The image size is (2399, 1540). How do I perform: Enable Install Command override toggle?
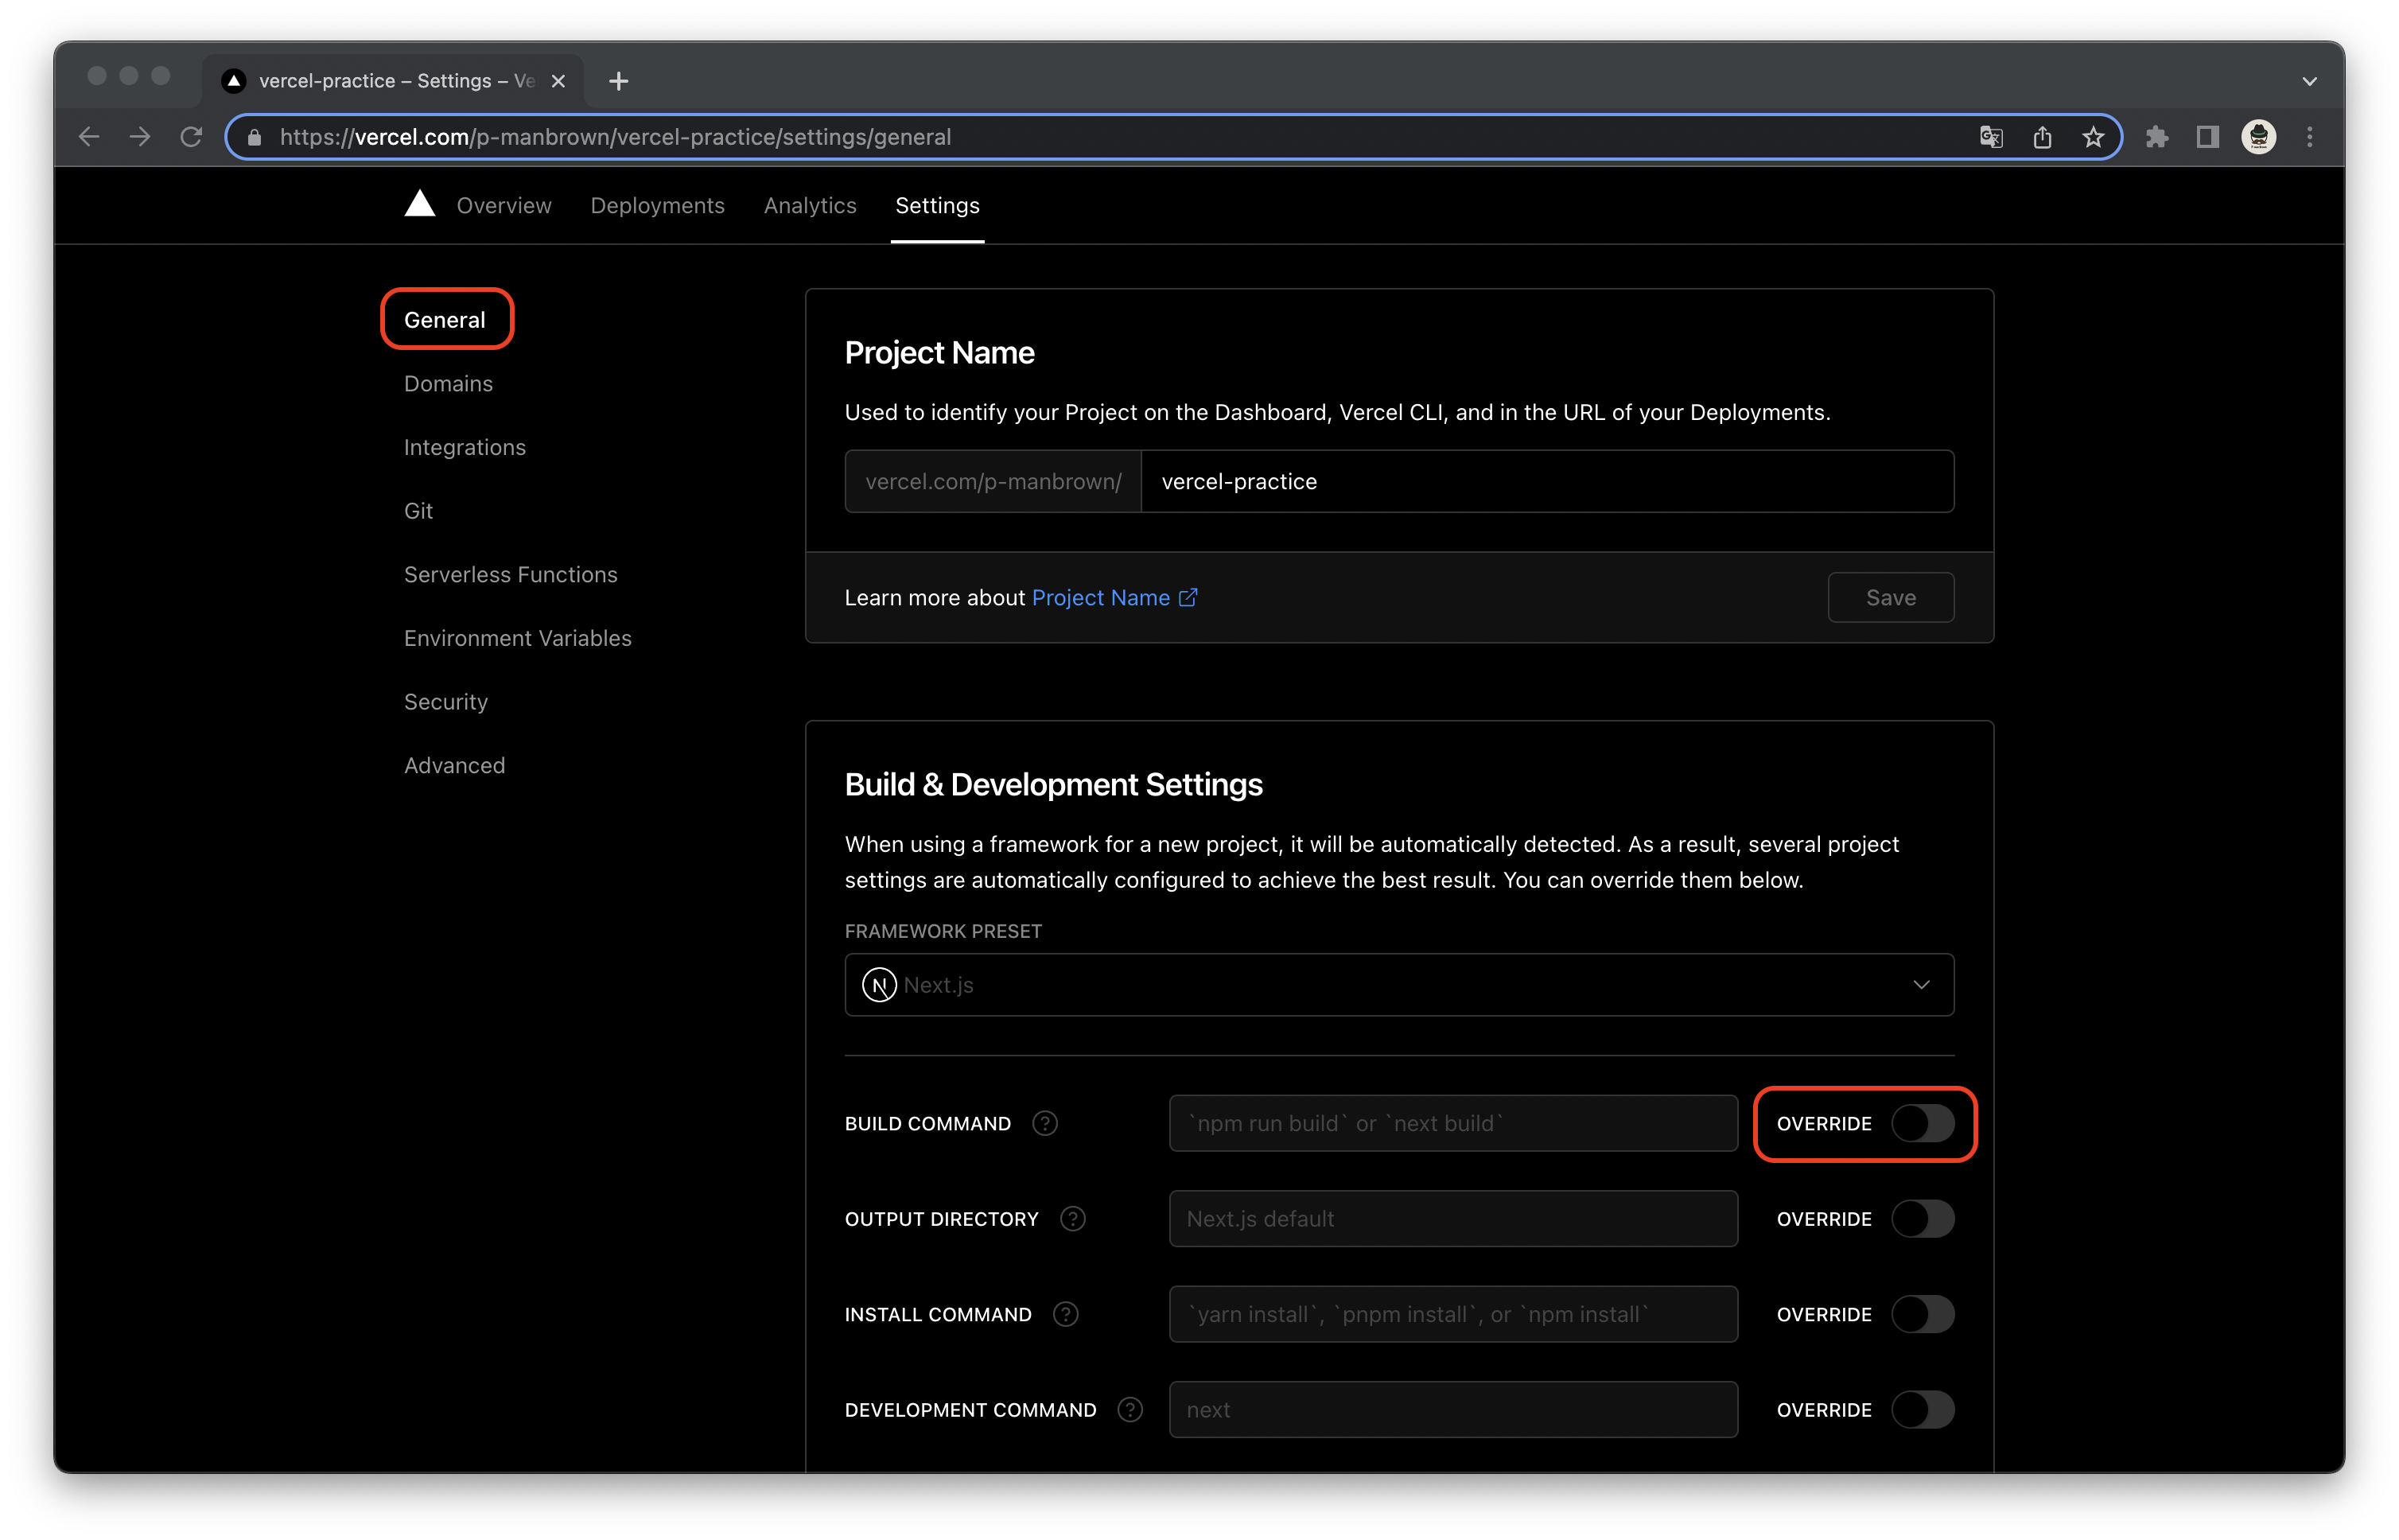pyautogui.click(x=1922, y=1314)
